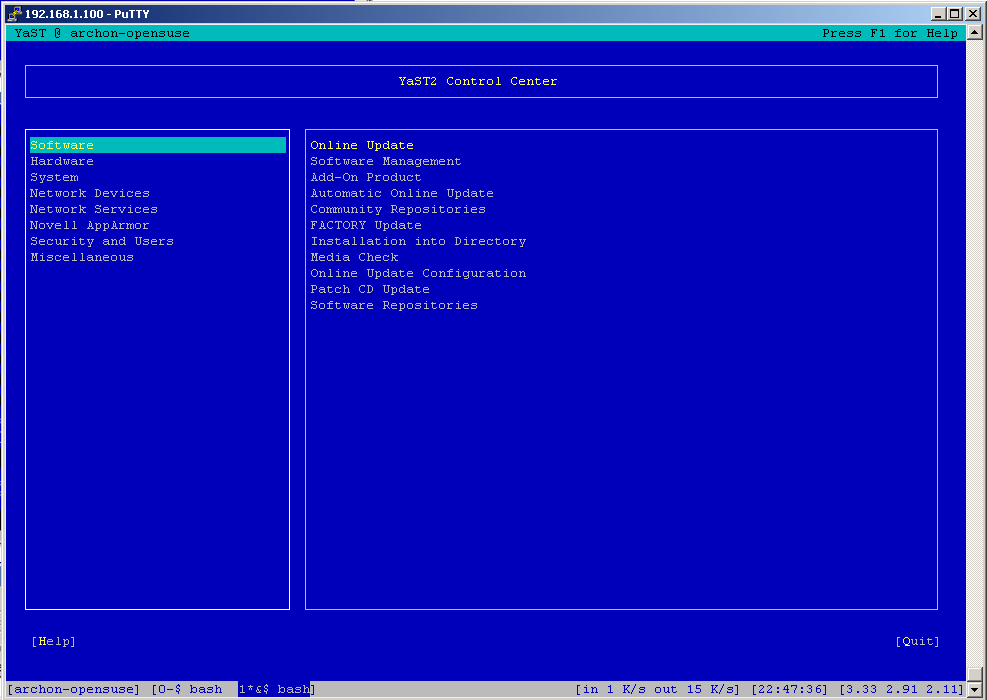Click the PuTTY title bar text '192.168.1.100 - PuTTY'
This screenshot has width=987, height=700.
click(x=87, y=14)
